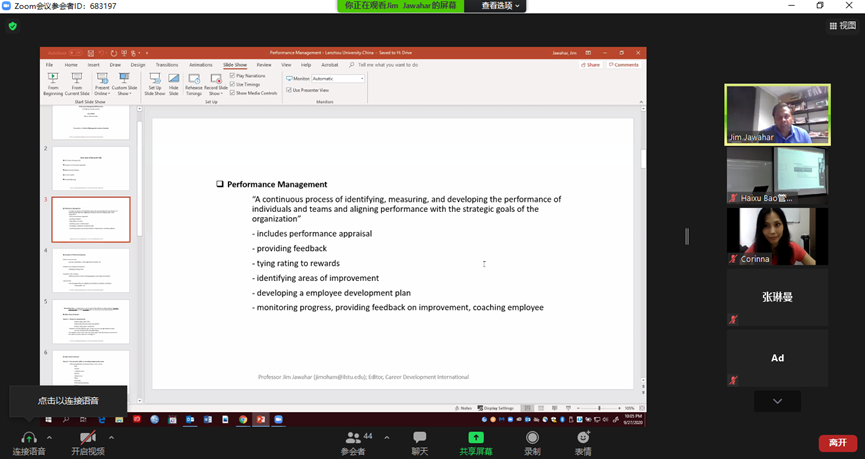Click the red Leave meeting button
Screen dimensions: 865x459
pyautogui.click(x=837, y=442)
